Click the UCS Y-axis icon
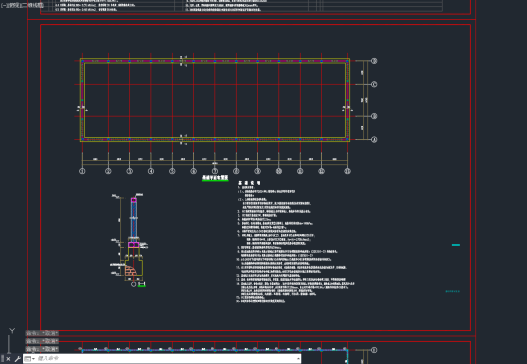 [12, 331]
